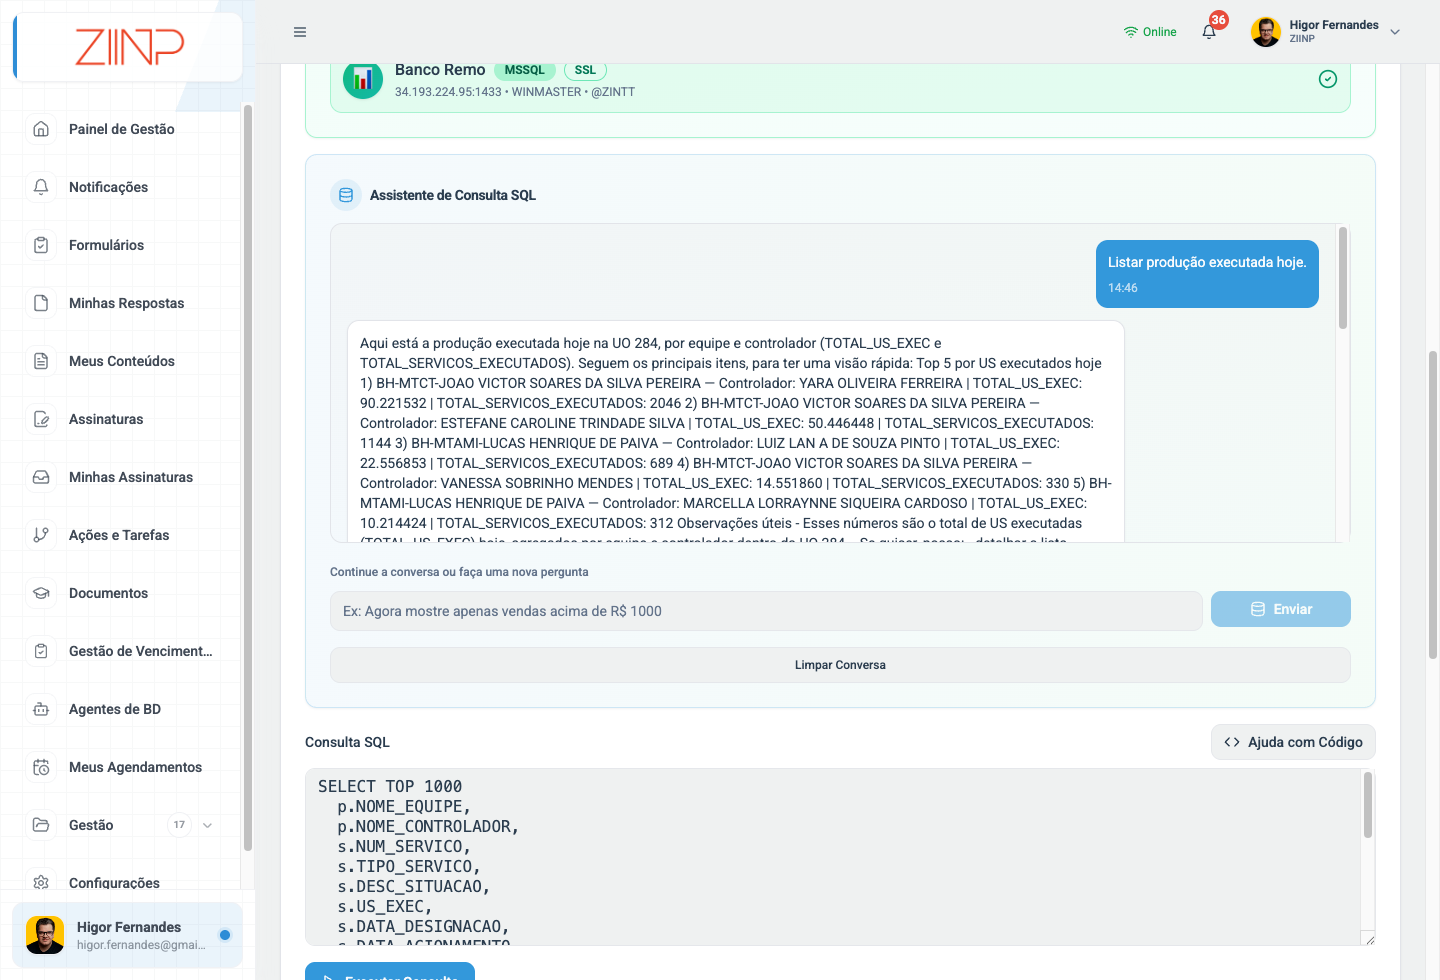Click the SQL editor scrollbar

(x=1368, y=805)
